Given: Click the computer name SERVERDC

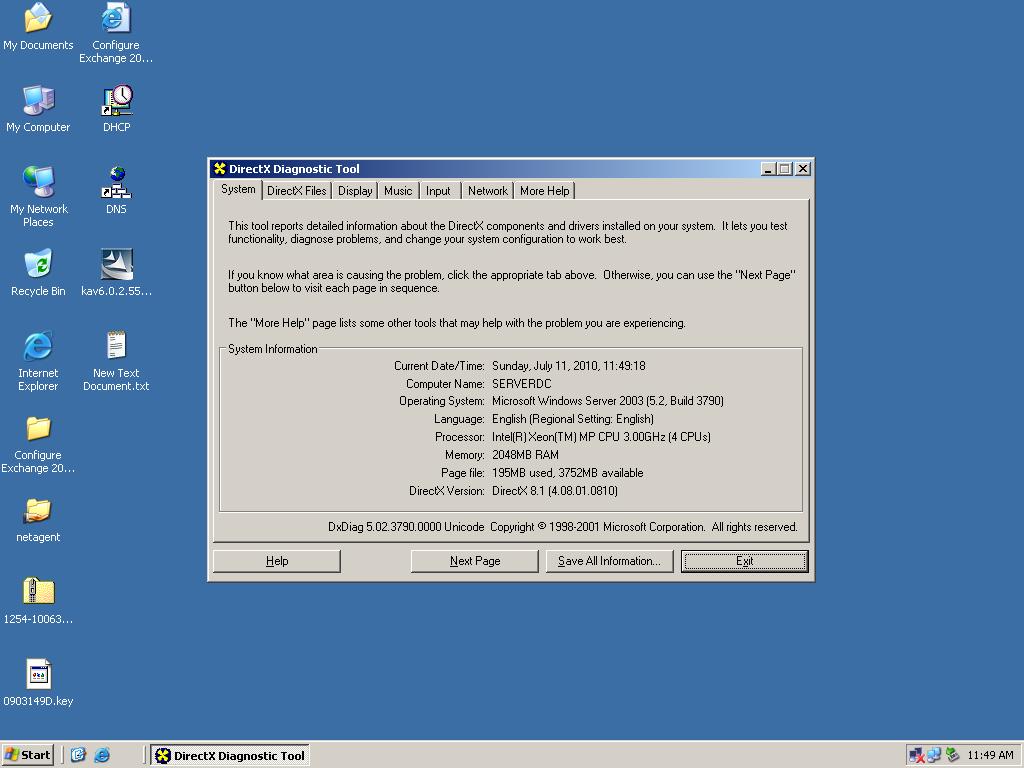Looking at the screenshot, I should pos(522,383).
